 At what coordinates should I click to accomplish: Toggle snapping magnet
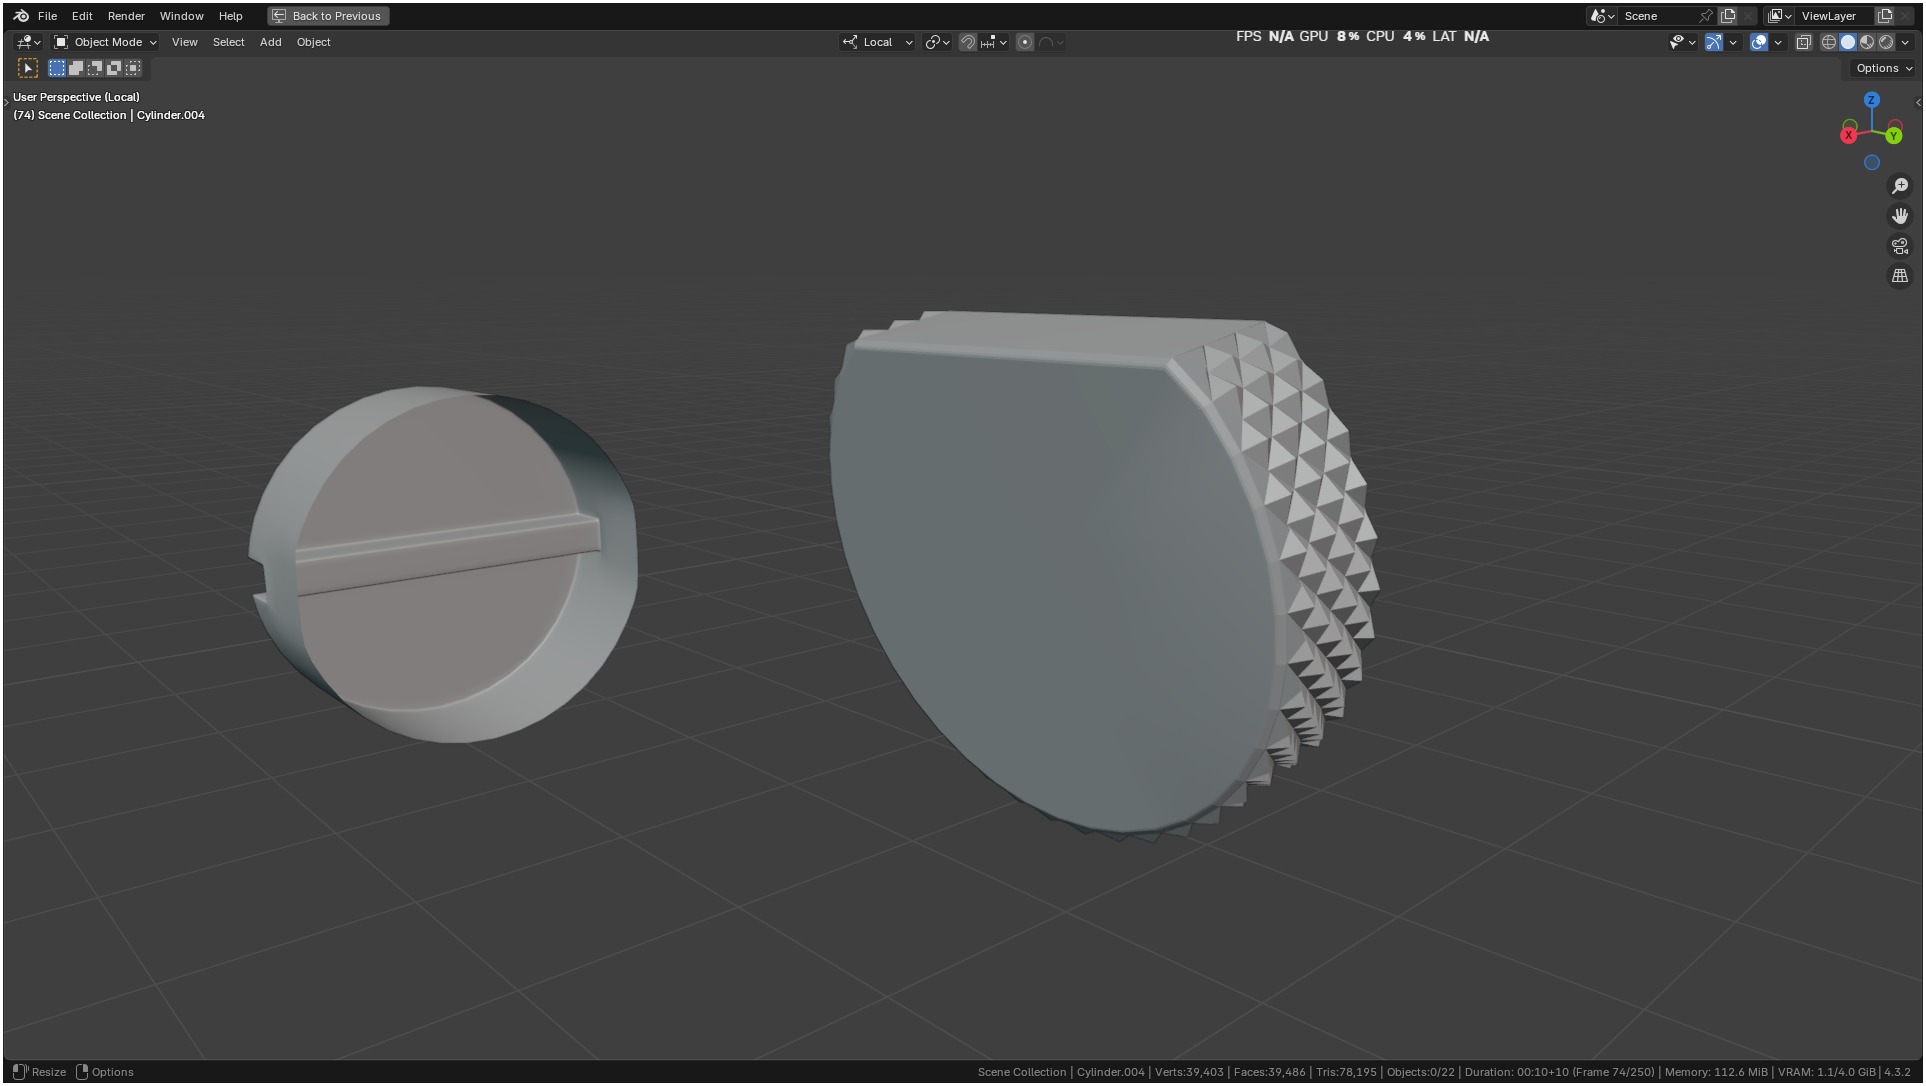(x=967, y=42)
